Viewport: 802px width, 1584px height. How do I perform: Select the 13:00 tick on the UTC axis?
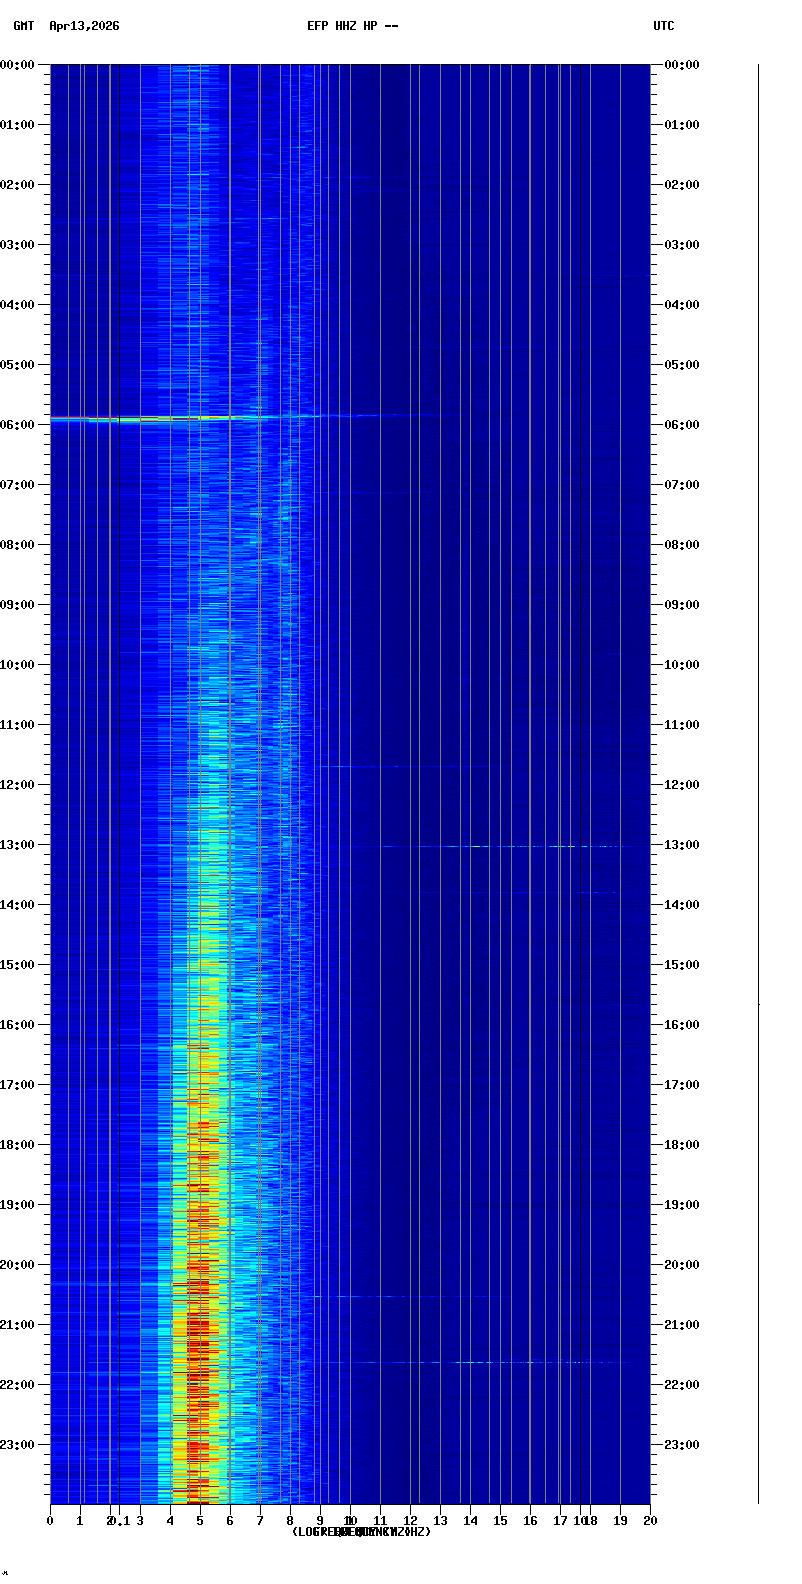[681, 845]
